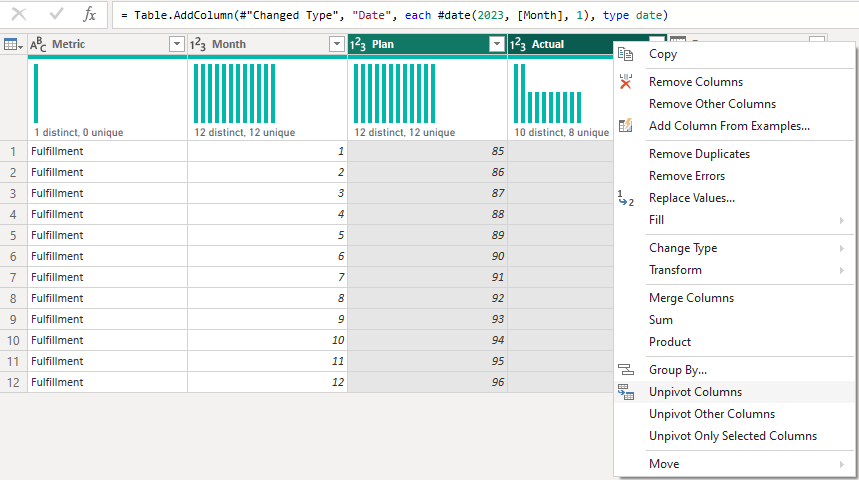
Task: Click the Plan cell with value 96
Action: pyautogui.click(x=427, y=382)
